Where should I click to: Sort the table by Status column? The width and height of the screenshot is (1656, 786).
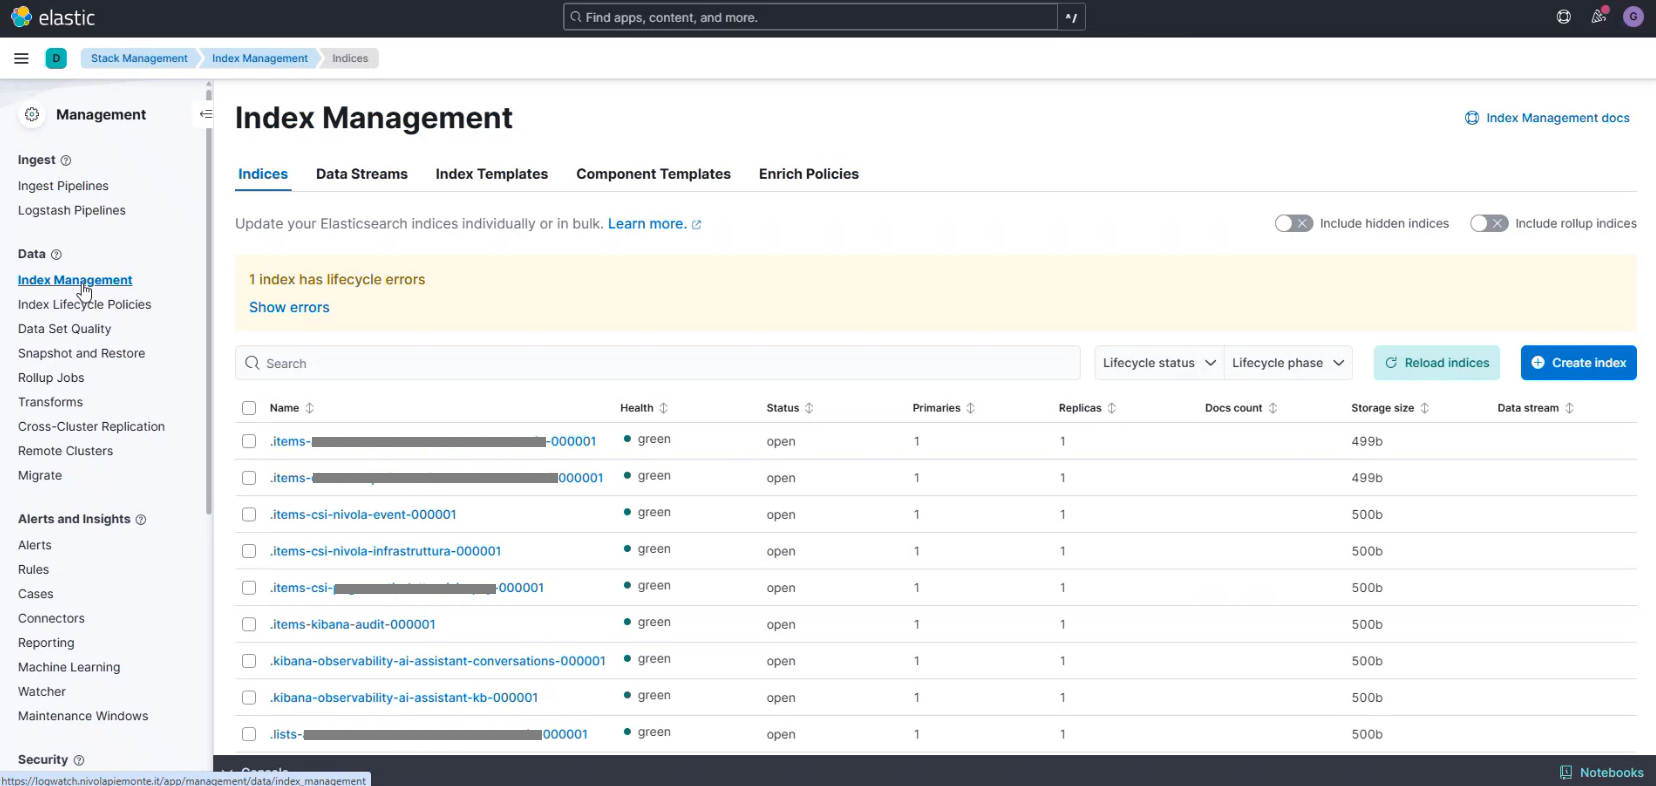[790, 408]
